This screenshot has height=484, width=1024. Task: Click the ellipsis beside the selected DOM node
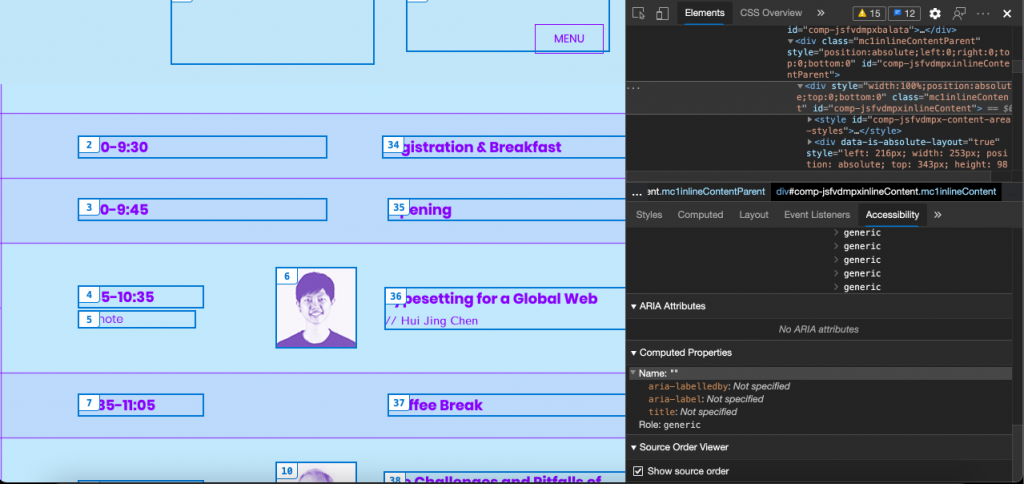point(633,86)
